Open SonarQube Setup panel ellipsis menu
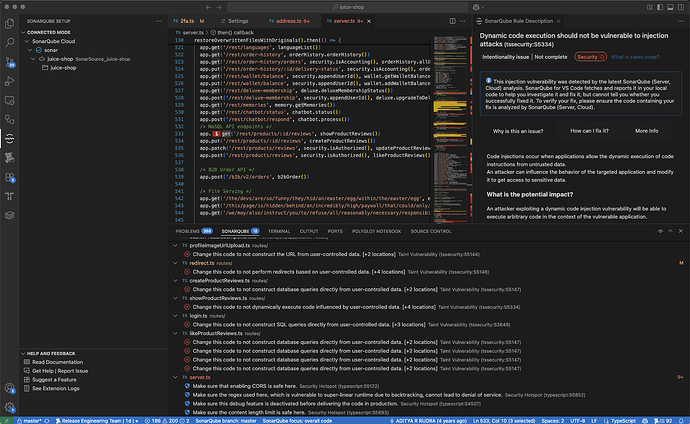 click(159, 21)
